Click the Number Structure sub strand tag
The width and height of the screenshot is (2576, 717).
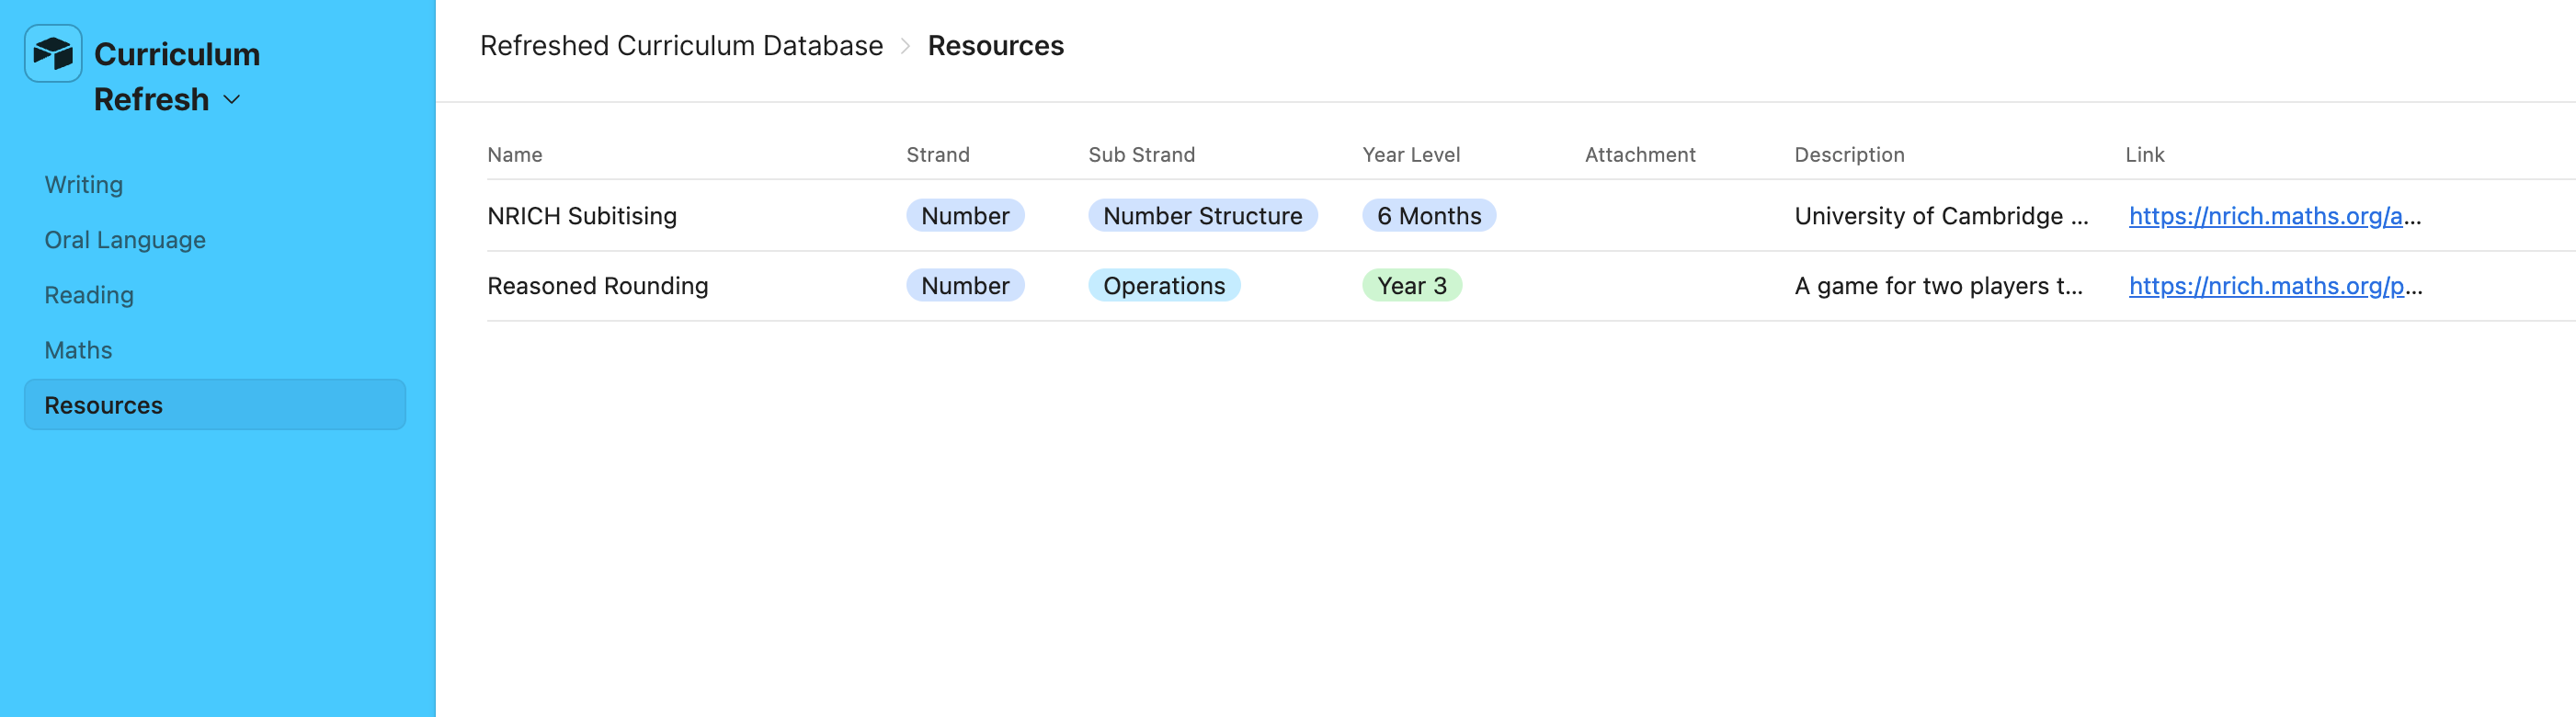coord(1203,216)
